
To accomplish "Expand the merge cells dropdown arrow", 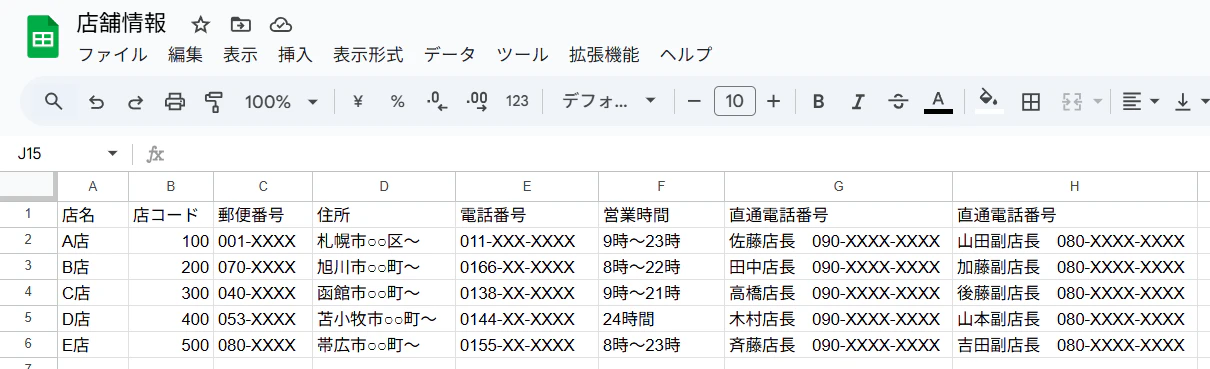I will click(1098, 102).
